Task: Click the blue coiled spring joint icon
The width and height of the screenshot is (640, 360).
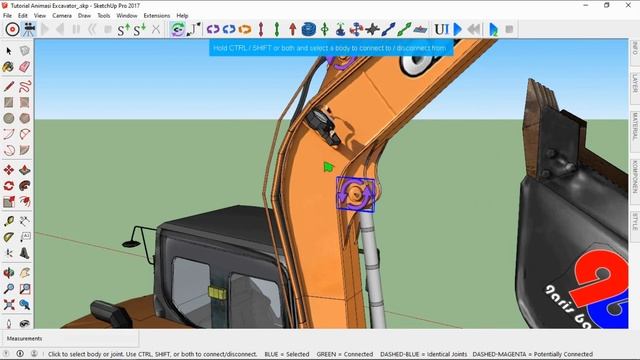Action: pos(309,29)
